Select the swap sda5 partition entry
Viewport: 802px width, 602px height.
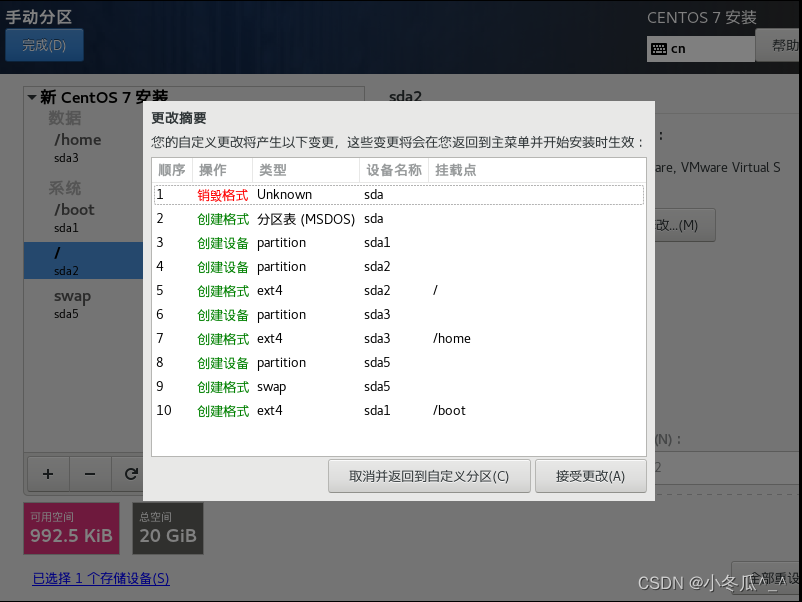coord(83,304)
